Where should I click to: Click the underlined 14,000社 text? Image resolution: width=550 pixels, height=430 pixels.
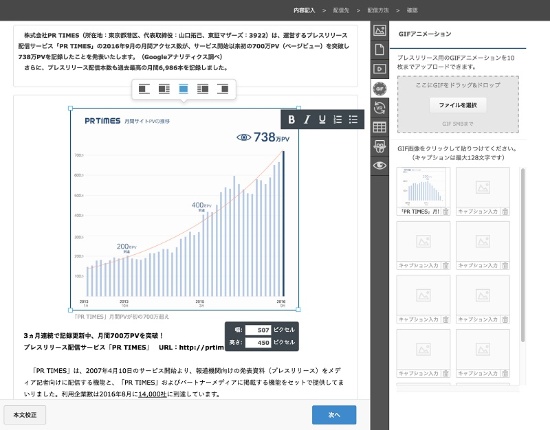point(152,394)
